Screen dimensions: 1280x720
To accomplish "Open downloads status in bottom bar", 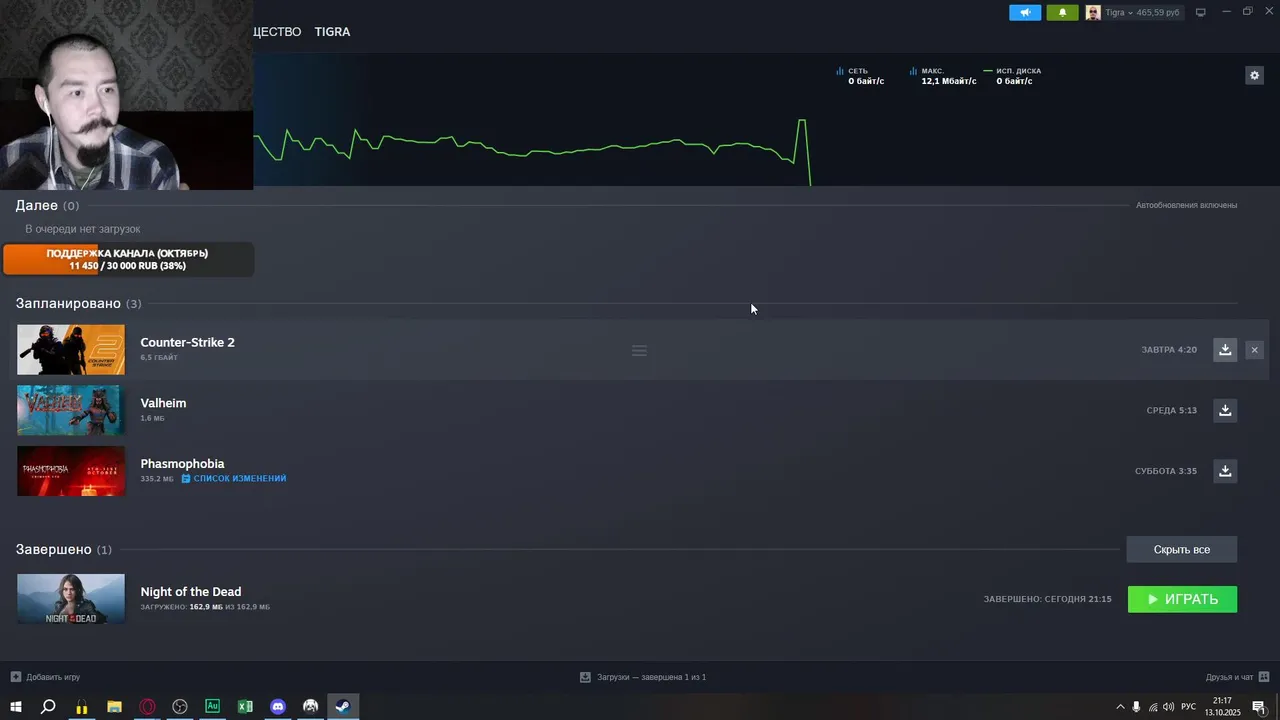I will pos(643,677).
